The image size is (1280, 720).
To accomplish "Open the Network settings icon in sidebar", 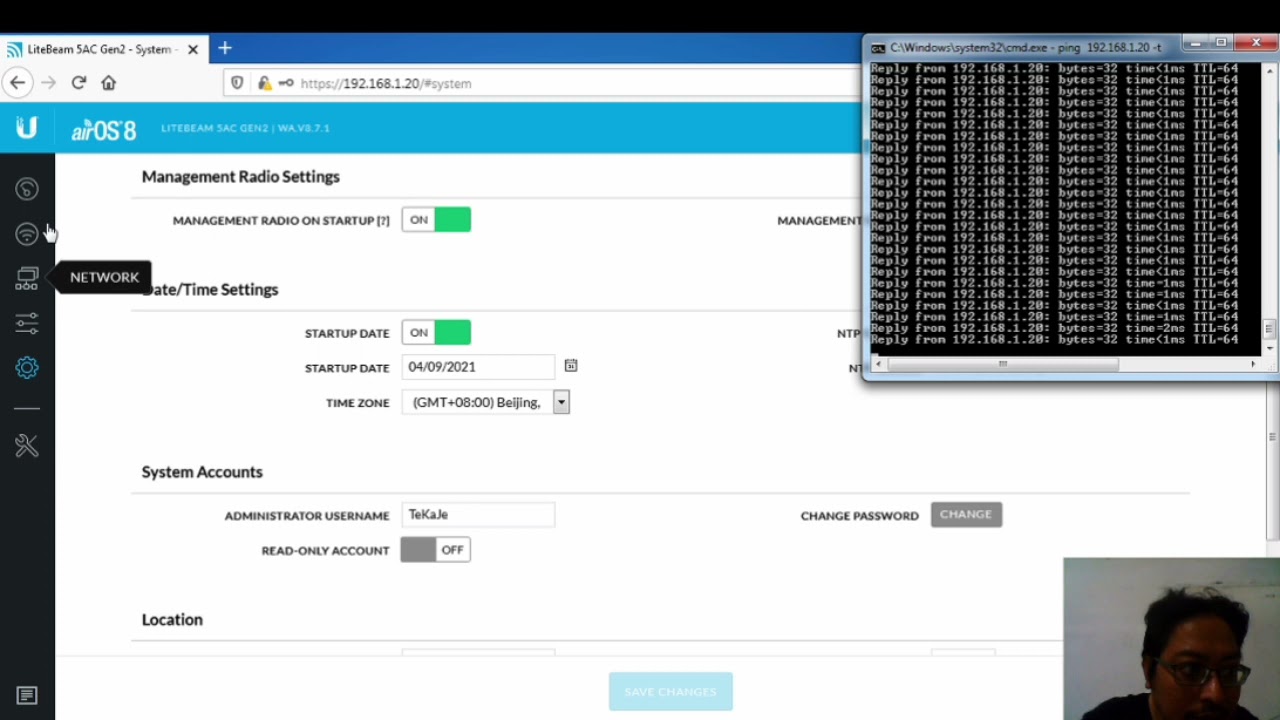I will [x=27, y=278].
